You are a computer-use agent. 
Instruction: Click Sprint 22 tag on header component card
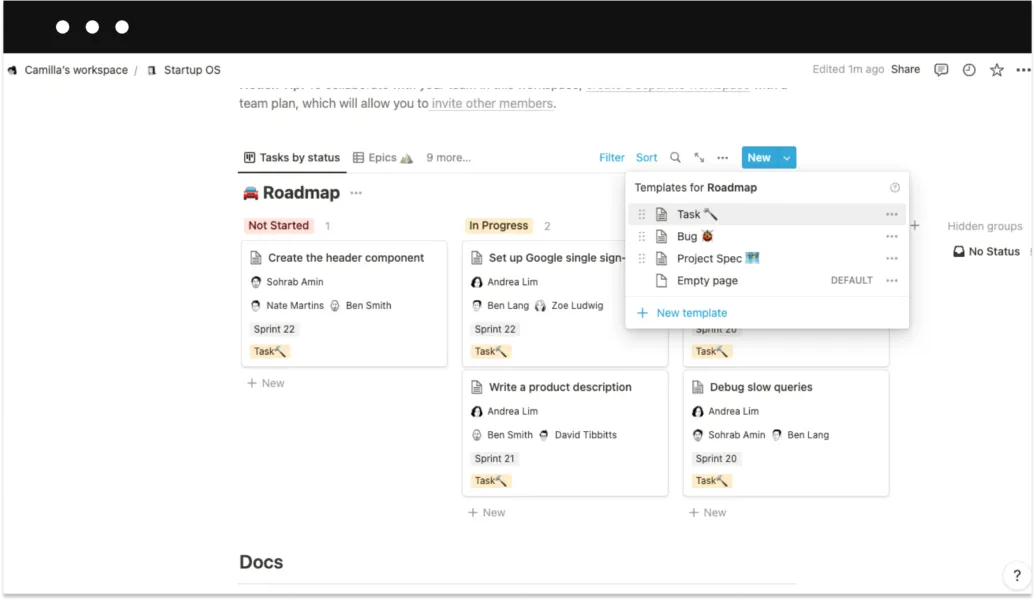(274, 329)
